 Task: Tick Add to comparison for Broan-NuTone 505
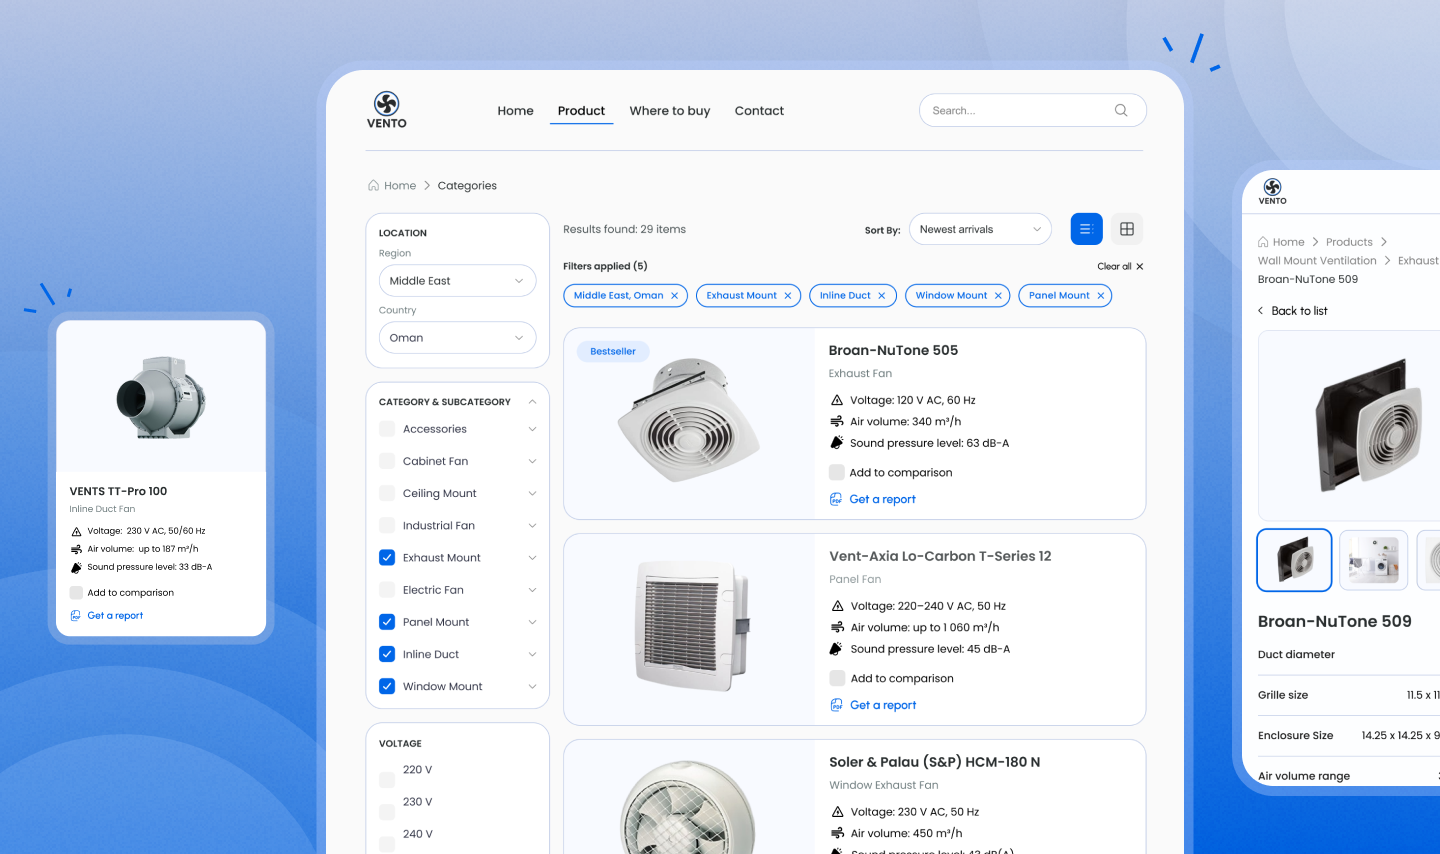[x=837, y=472]
